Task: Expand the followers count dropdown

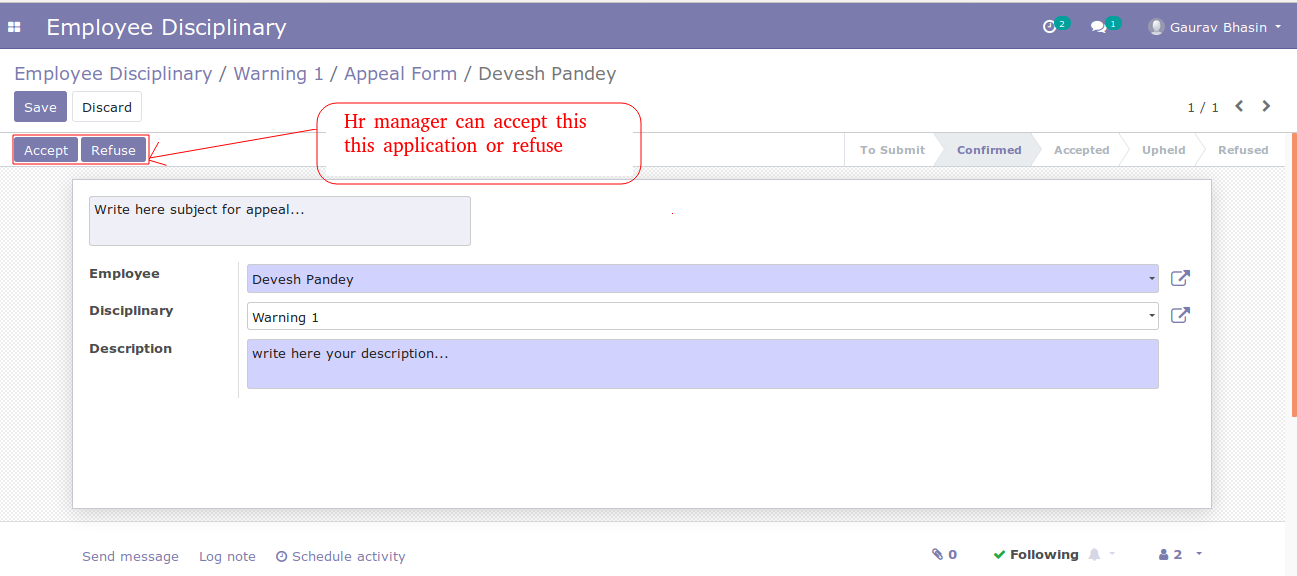Action: [1180, 554]
